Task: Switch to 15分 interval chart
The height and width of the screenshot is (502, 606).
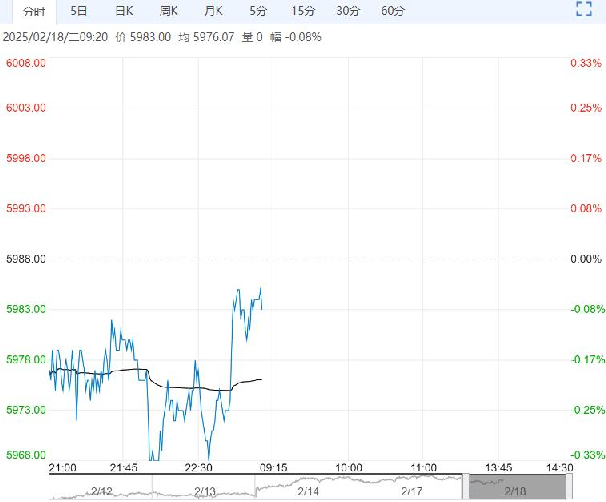Action: [x=303, y=11]
